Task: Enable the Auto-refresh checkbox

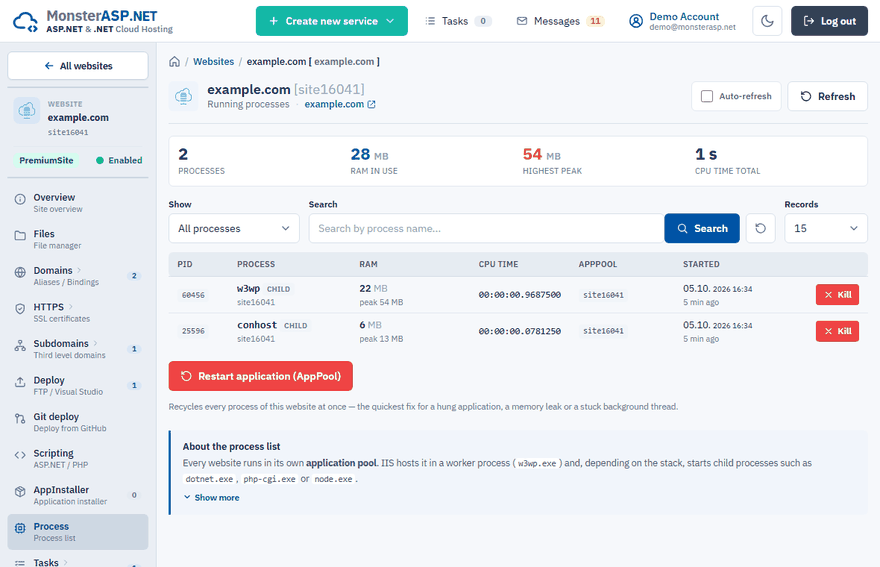Action: pos(707,97)
